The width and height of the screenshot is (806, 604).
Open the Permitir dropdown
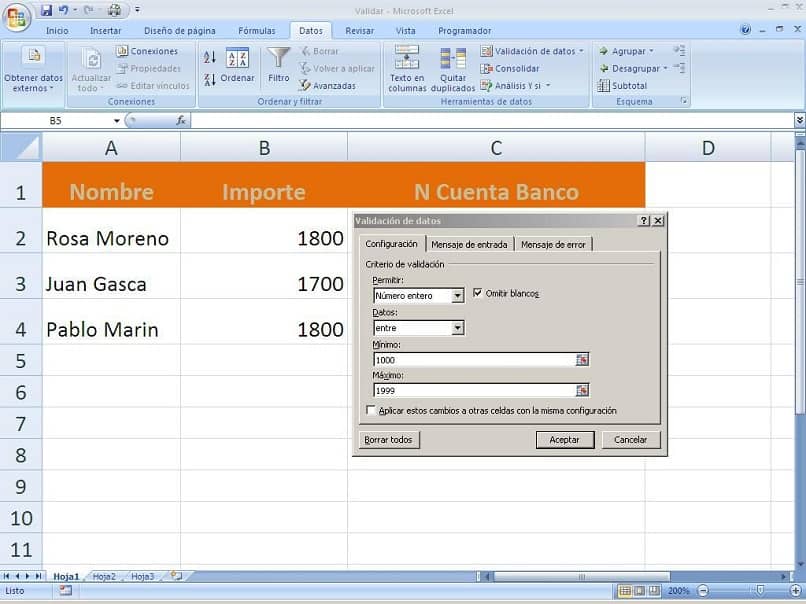pyautogui.click(x=457, y=296)
